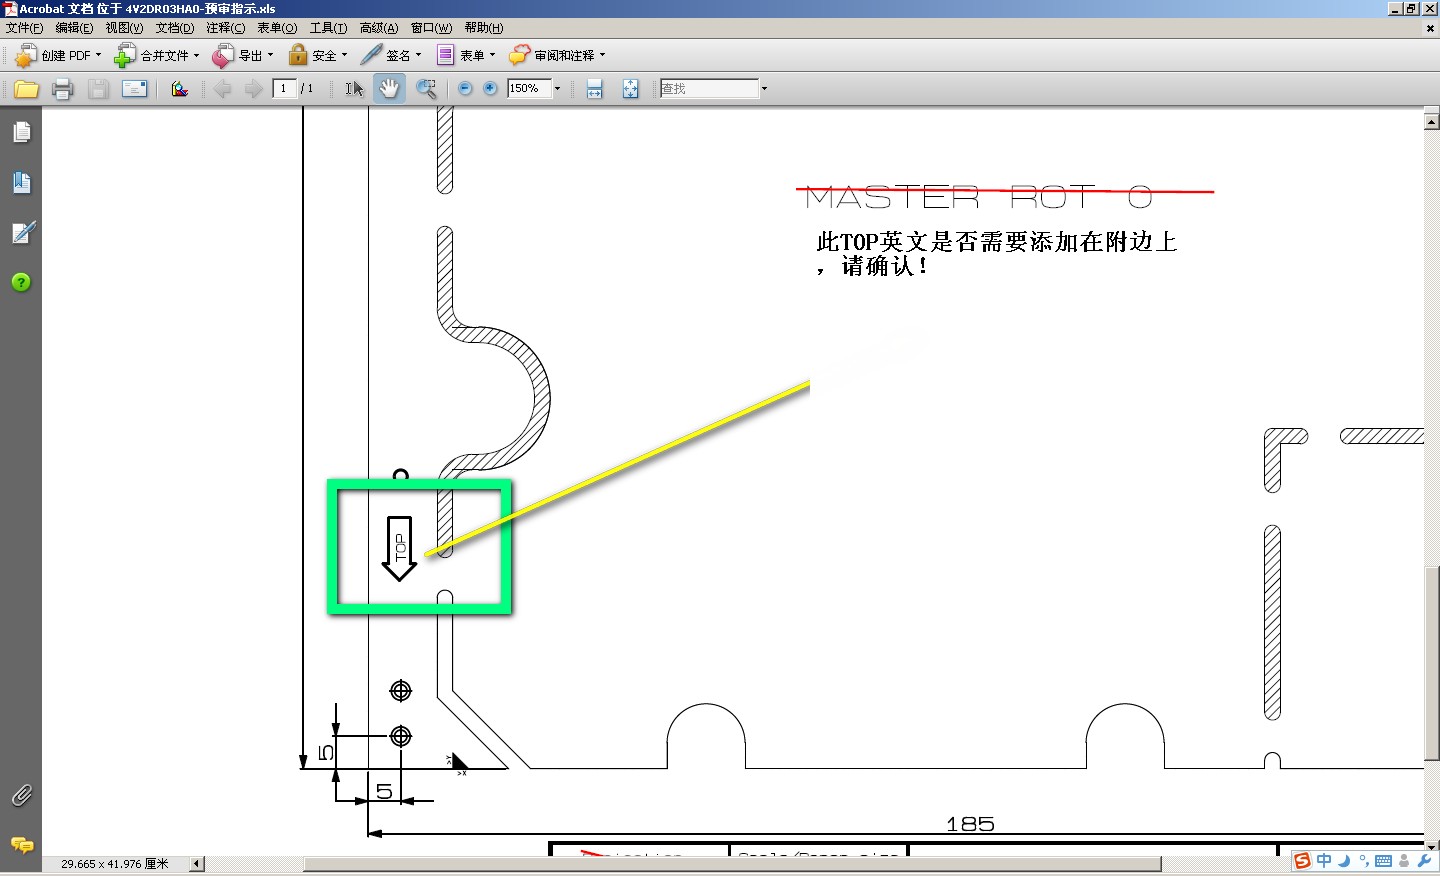The width and height of the screenshot is (1440, 876).
Task: Open the 注释 (Comments) menu
Action: (x=225, y=28)
